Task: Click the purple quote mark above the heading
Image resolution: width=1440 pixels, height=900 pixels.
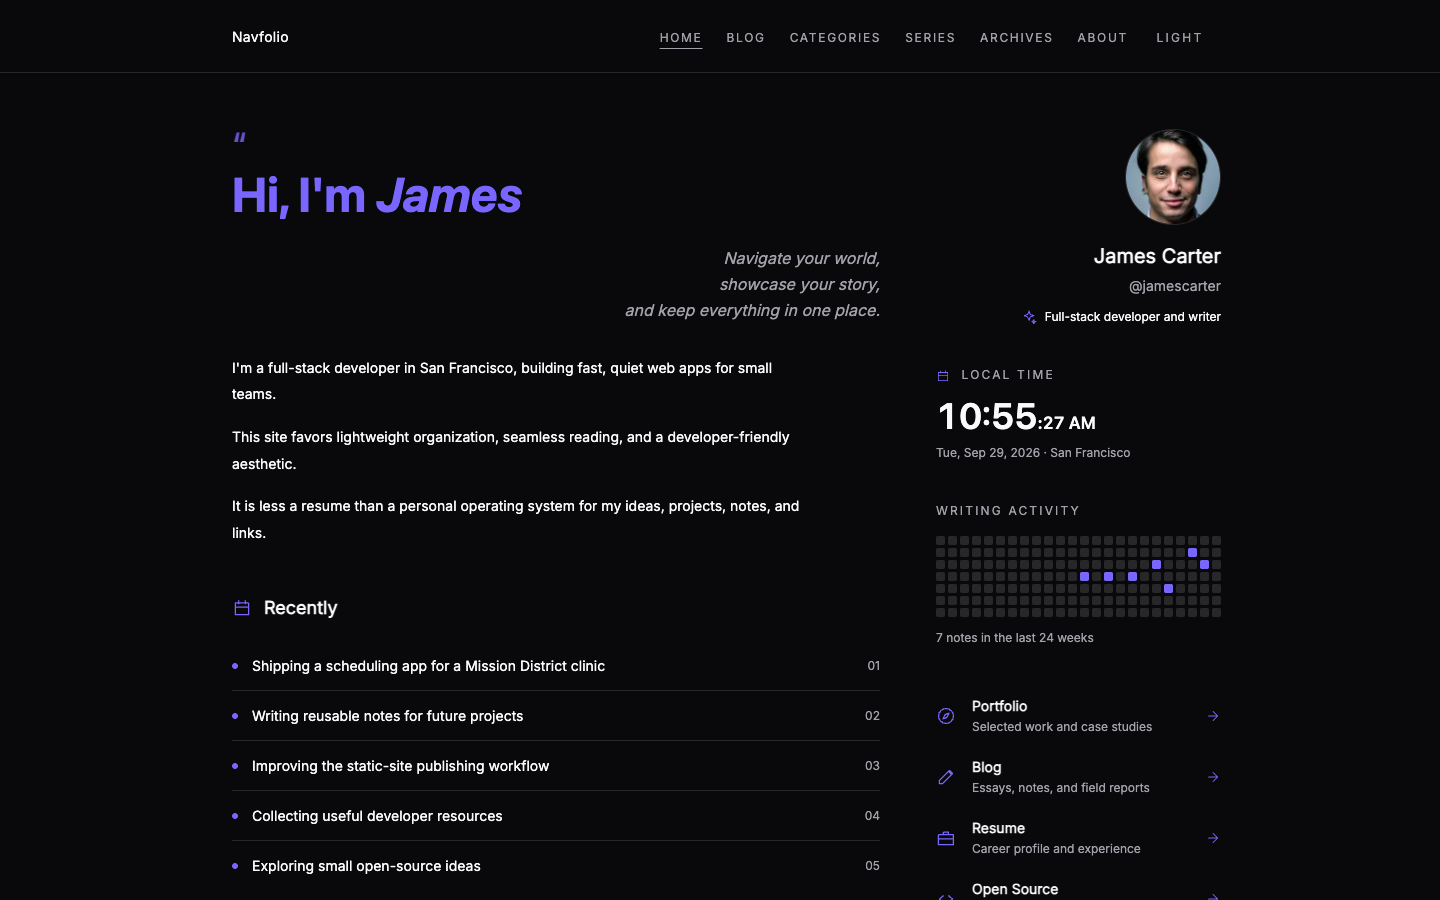Action: tap(239, 138)
